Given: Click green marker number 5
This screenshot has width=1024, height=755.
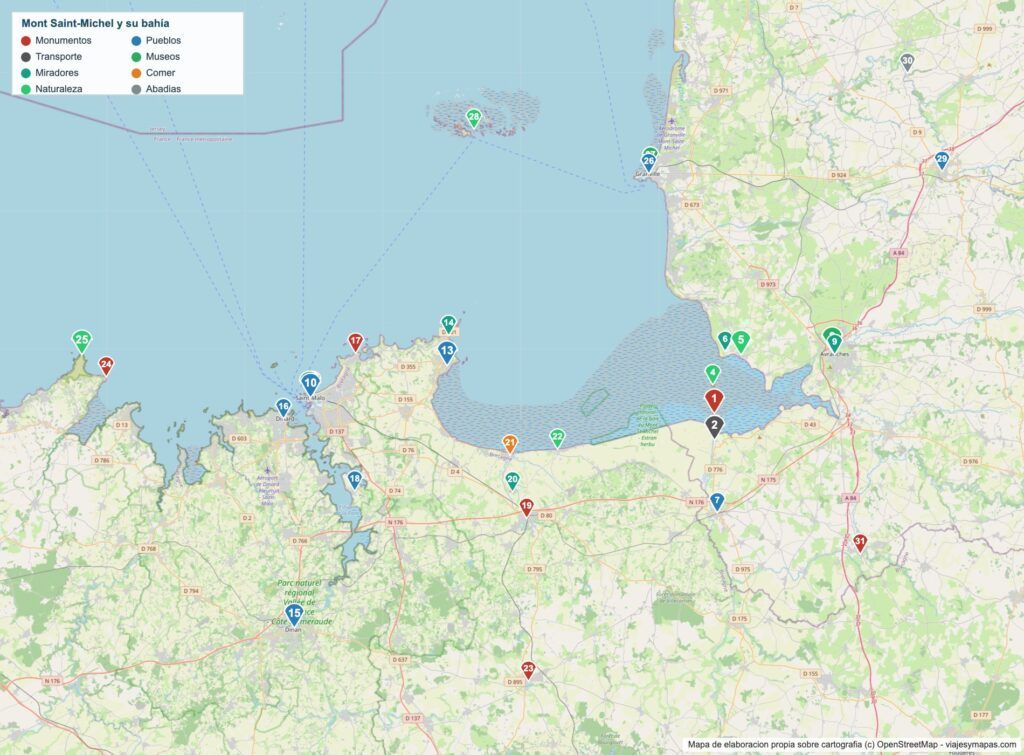Looking at the screenshot, I should click(740, 340).
